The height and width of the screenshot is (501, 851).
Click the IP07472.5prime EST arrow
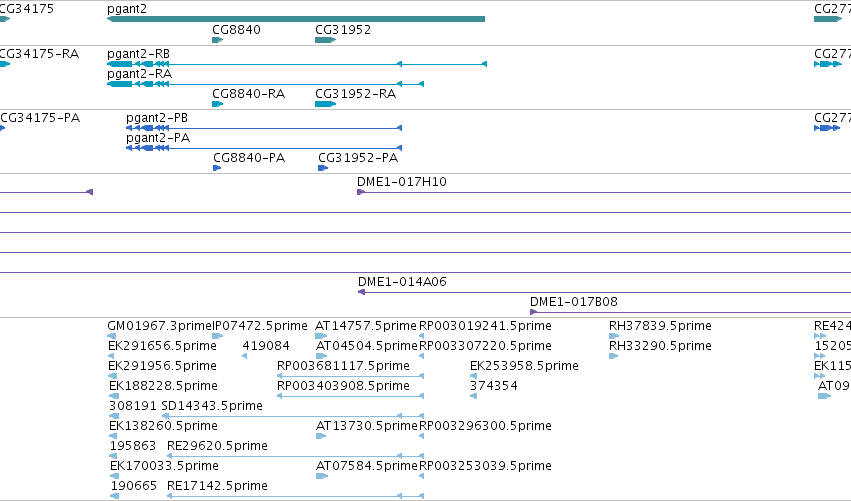(x=218, y=336)
